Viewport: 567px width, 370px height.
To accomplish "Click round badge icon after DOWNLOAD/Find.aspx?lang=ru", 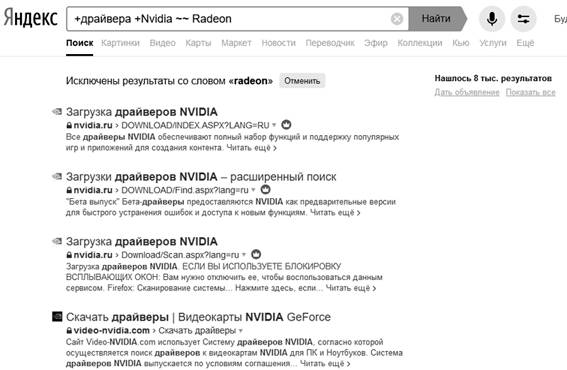I will pos(265,190).
